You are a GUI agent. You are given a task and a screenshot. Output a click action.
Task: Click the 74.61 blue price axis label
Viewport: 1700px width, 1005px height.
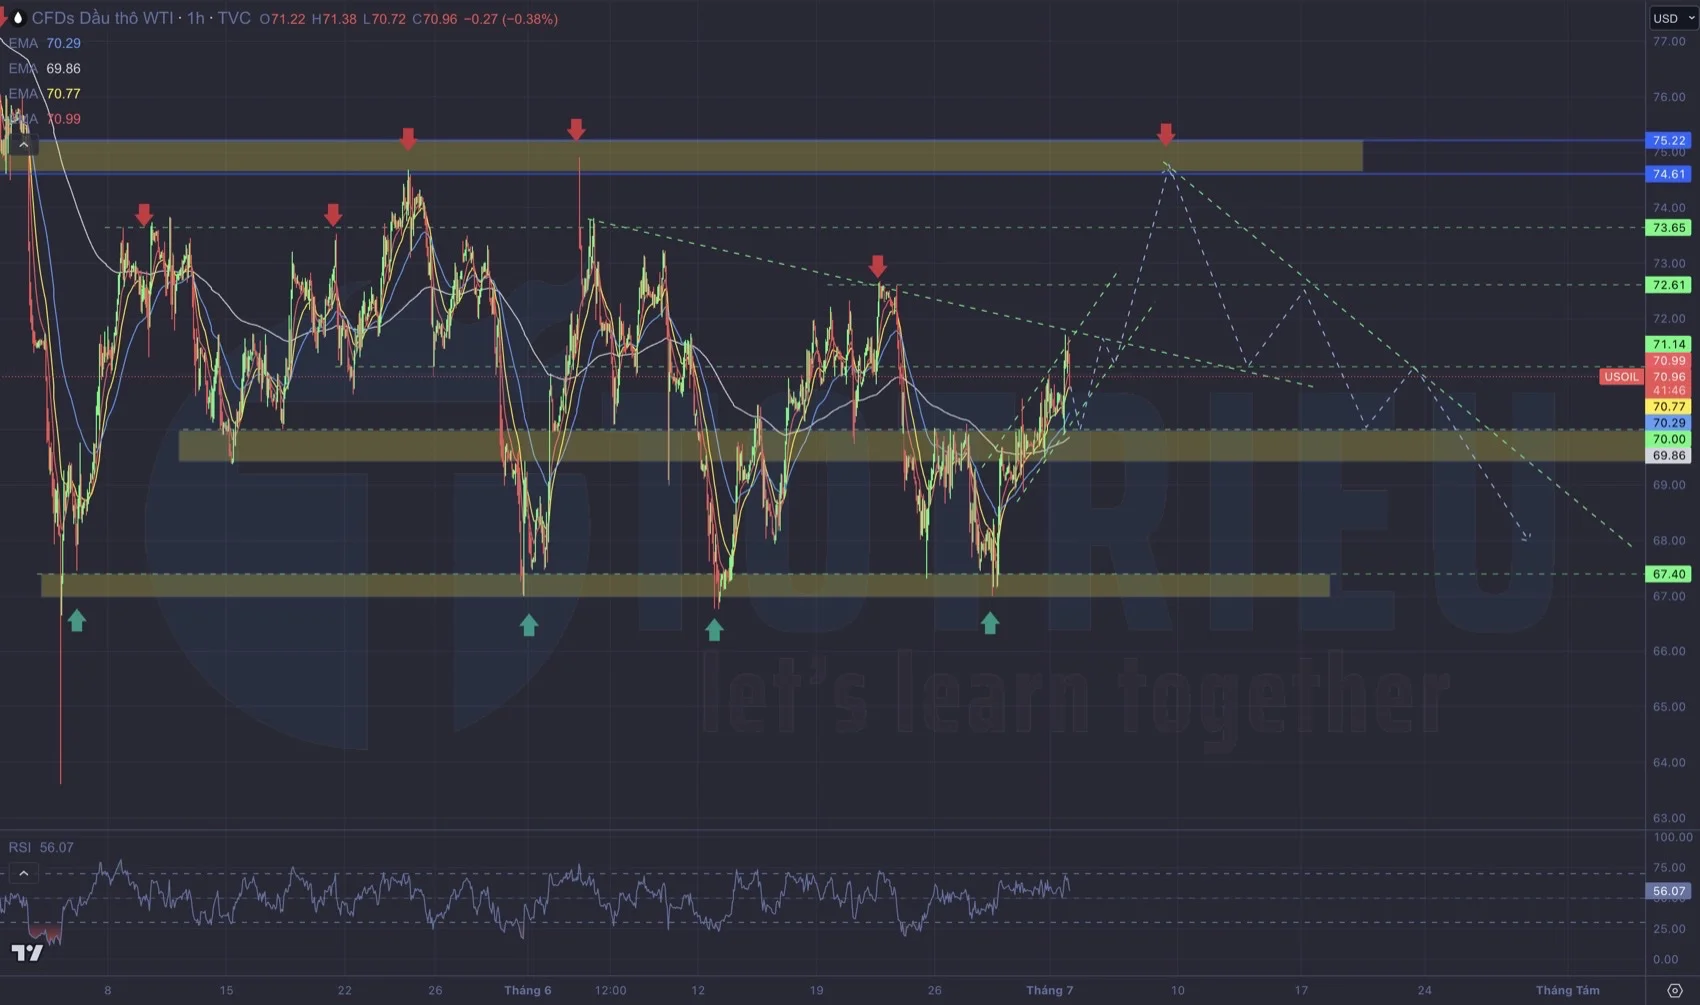tap(1669, 174)
